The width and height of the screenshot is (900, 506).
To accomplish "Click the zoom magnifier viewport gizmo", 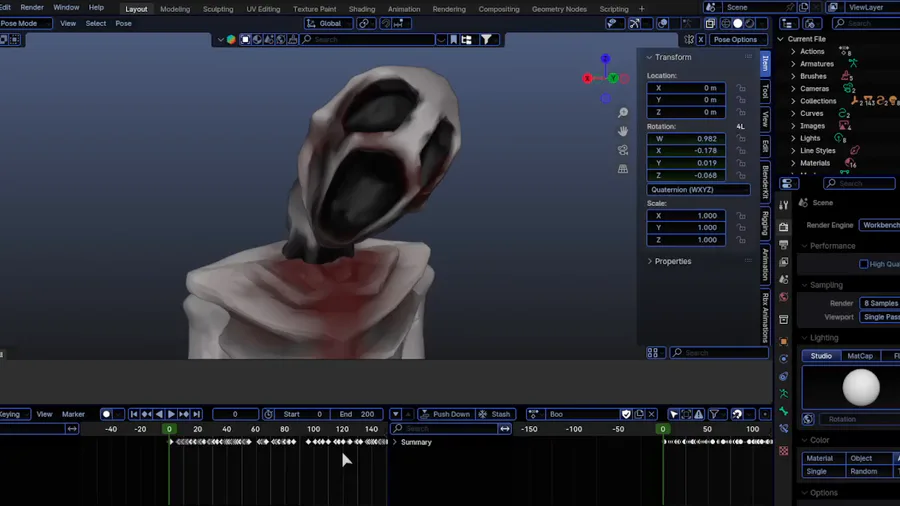I will point(623,112).
